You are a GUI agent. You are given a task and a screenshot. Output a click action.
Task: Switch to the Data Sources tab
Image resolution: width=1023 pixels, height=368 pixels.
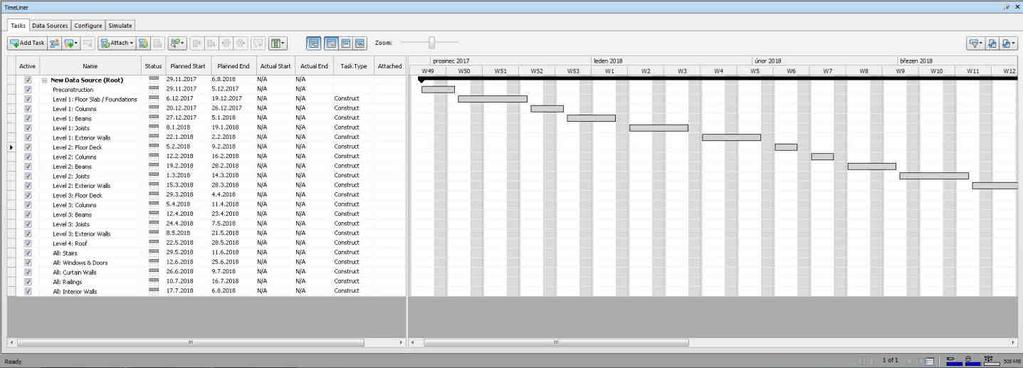tap(50, 25)
